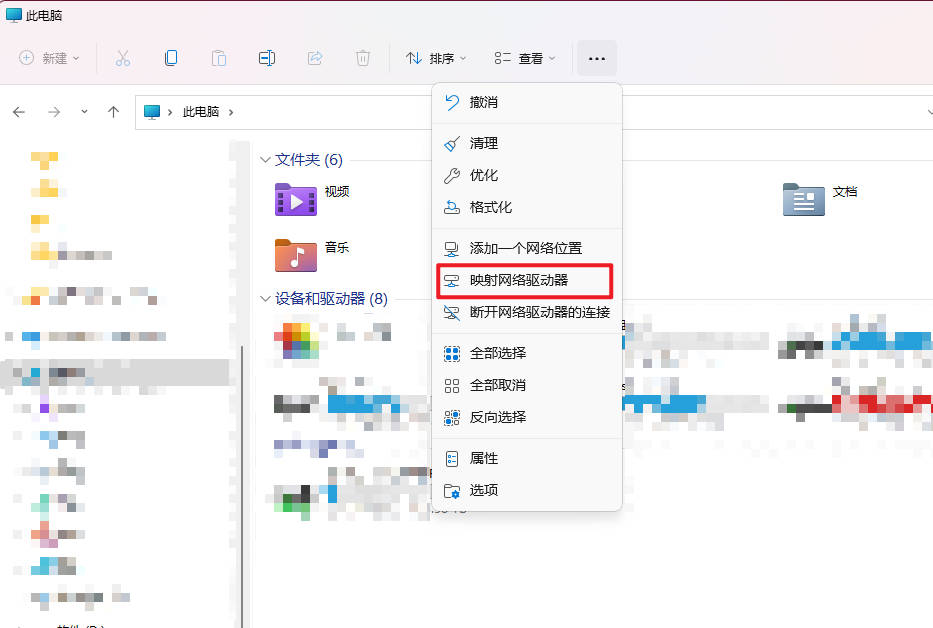933x628 pixels.
Task: Click the Copy icon in toolbar
Action: click(x=171, y=58)
